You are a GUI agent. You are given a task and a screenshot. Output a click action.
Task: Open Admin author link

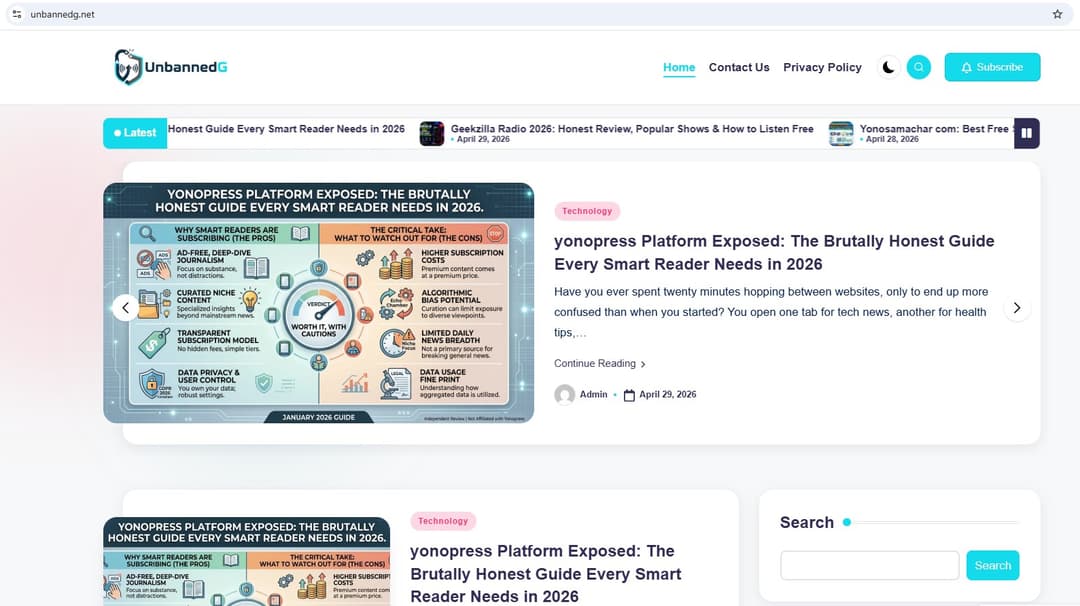[x=594, y=395]
